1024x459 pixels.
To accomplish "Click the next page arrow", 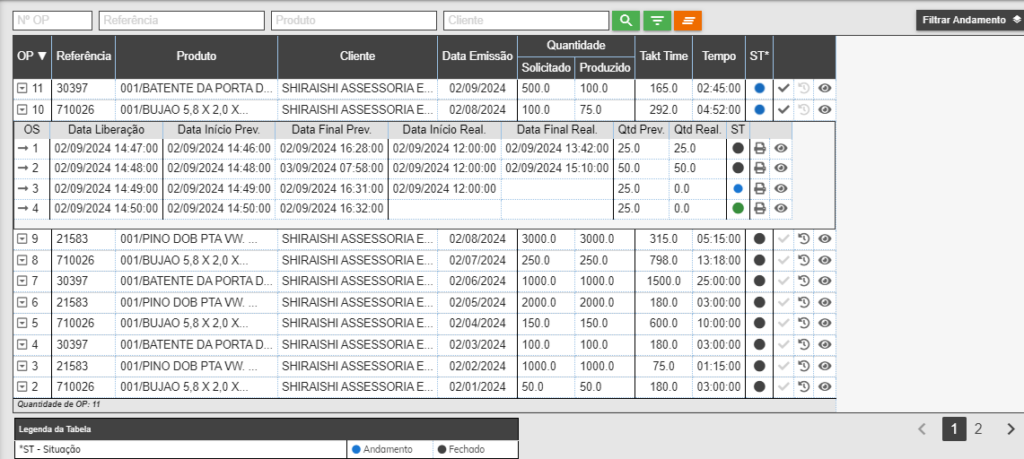I will [1010, 429].
